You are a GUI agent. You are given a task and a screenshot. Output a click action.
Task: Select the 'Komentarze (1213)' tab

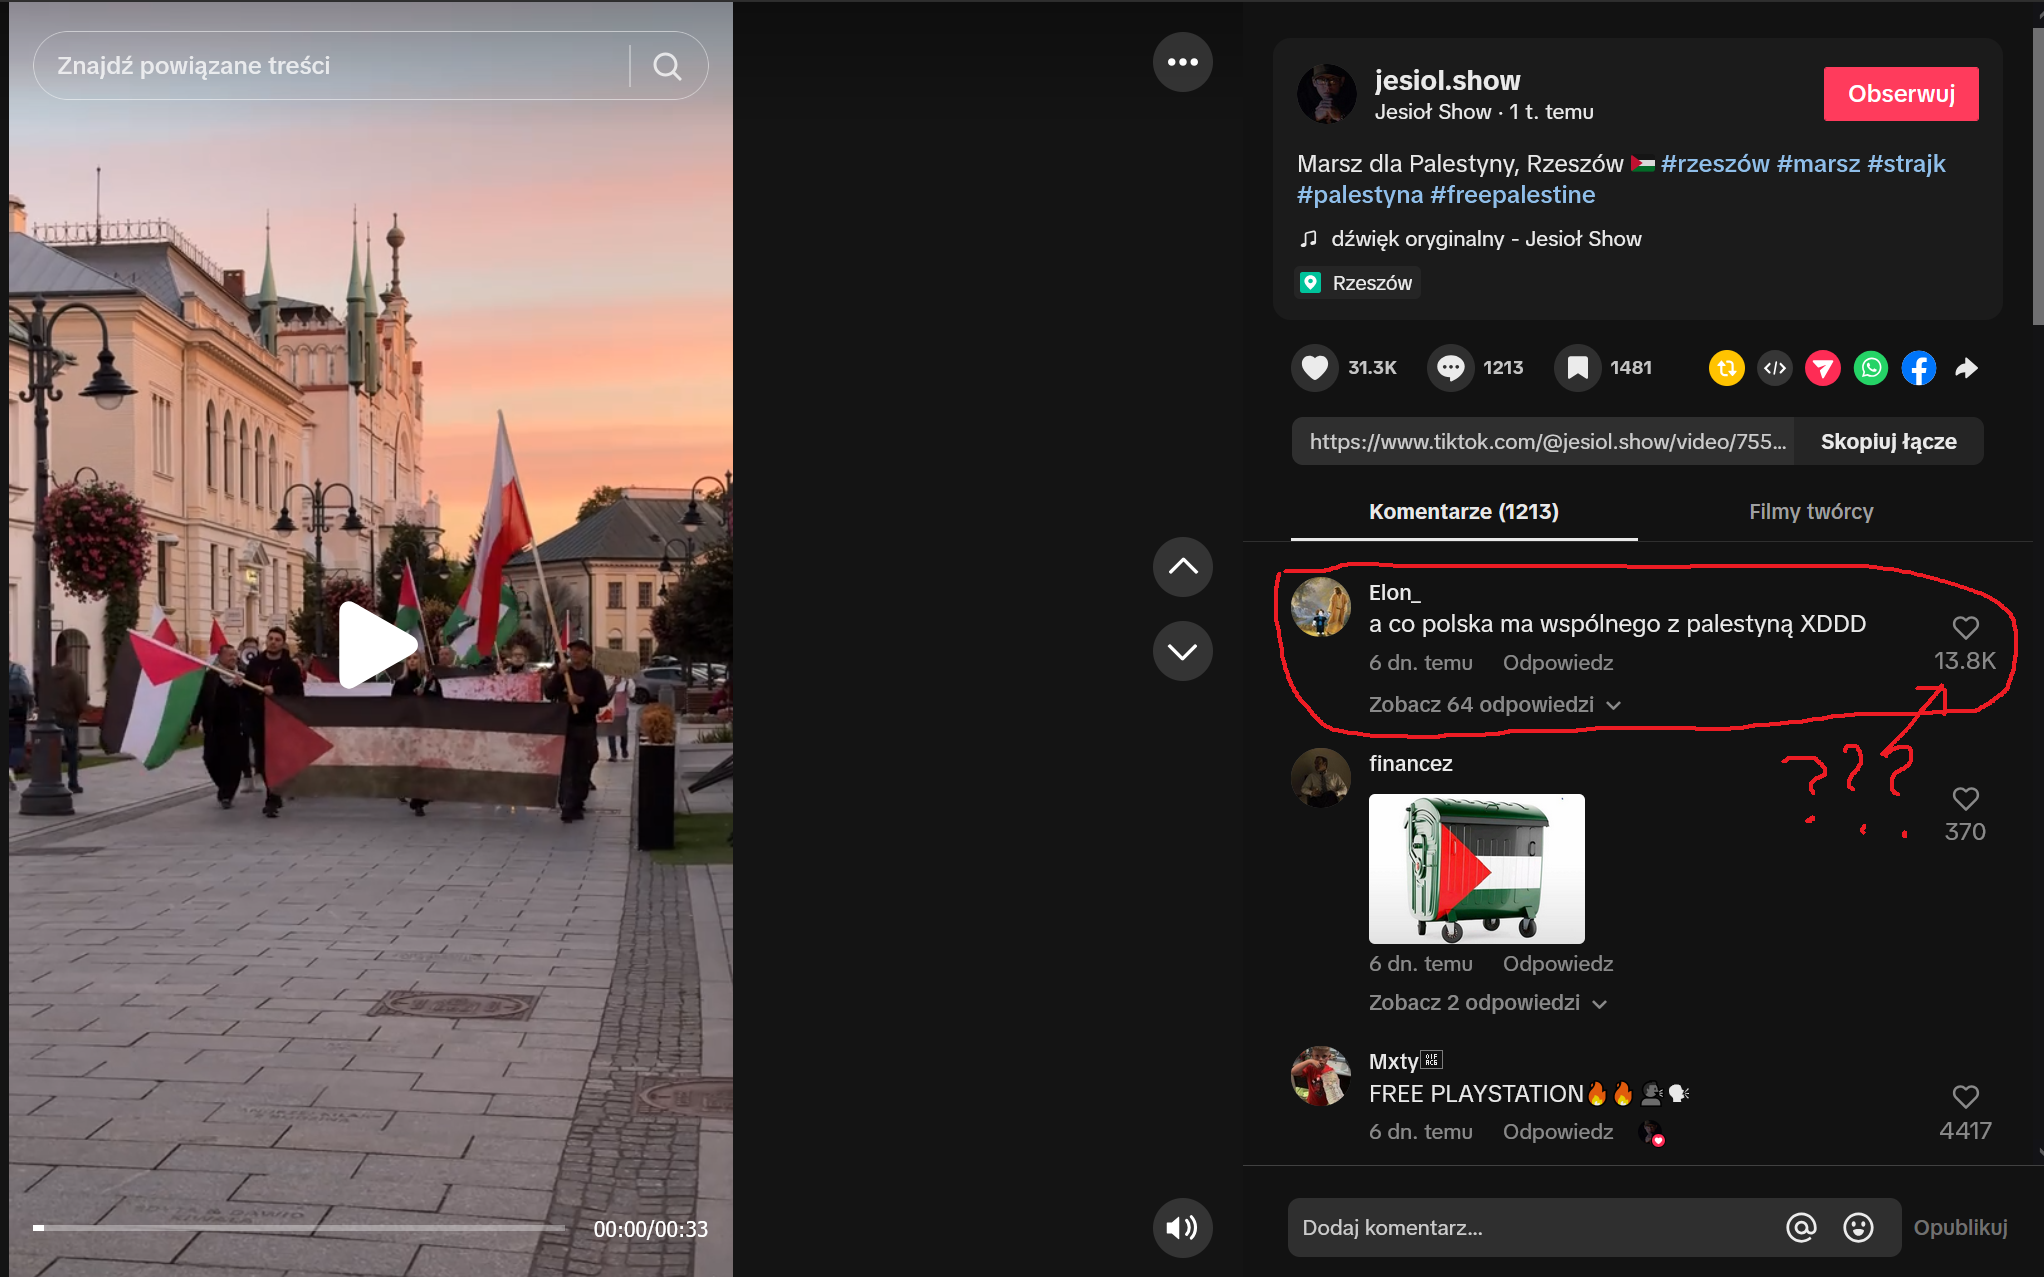coord(1463,512)
